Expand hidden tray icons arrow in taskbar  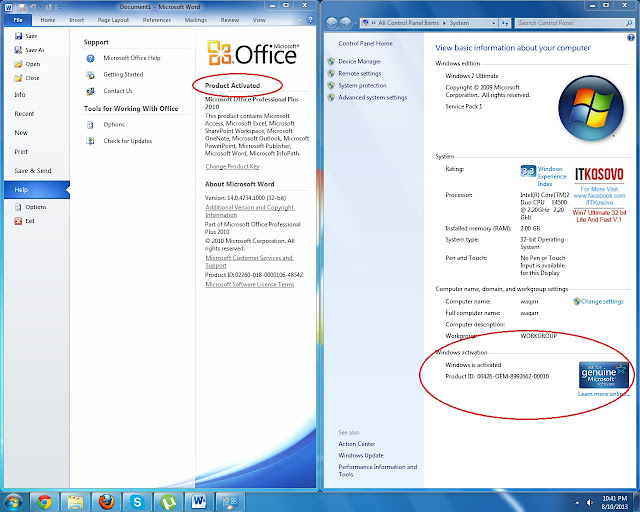577,503
